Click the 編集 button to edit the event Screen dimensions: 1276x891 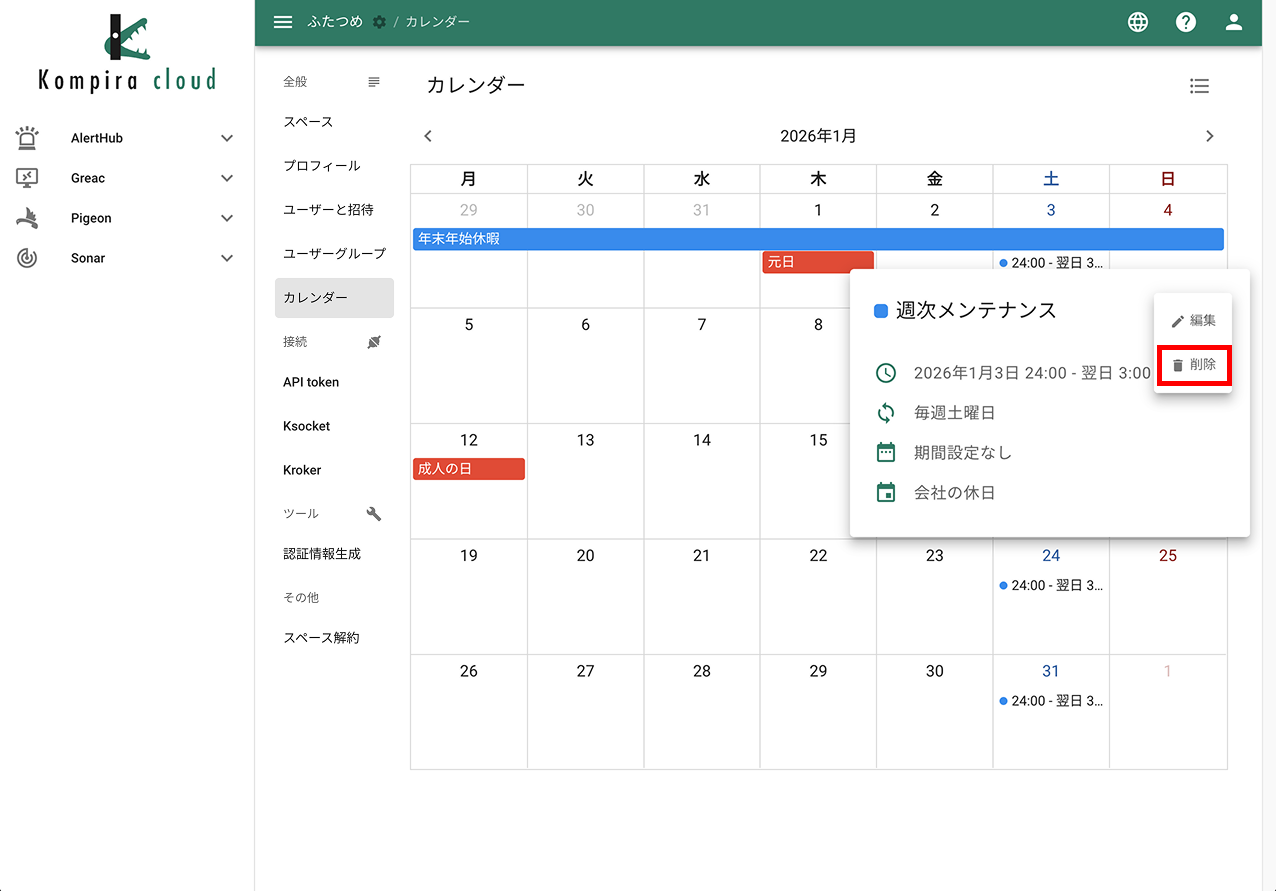(x=1194, y=319)
